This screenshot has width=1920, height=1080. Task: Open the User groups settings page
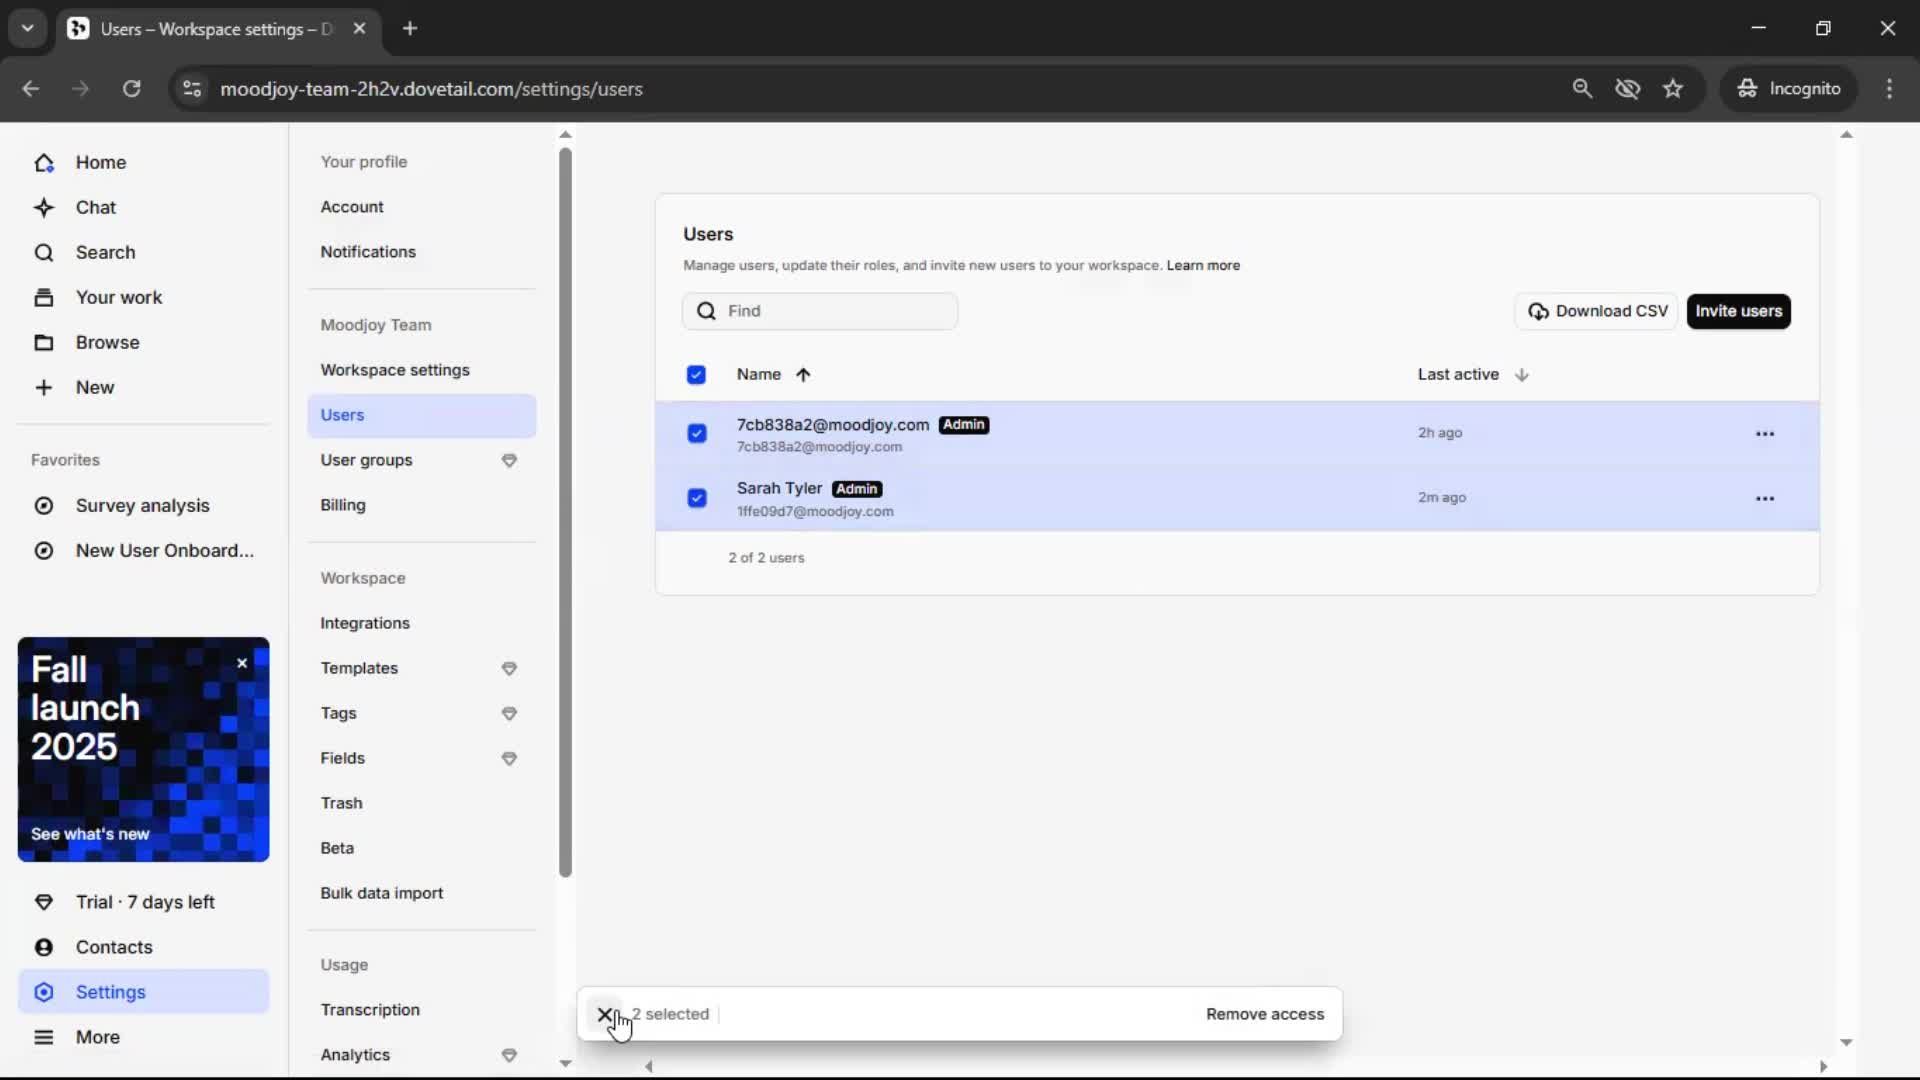tap(366, 460)
